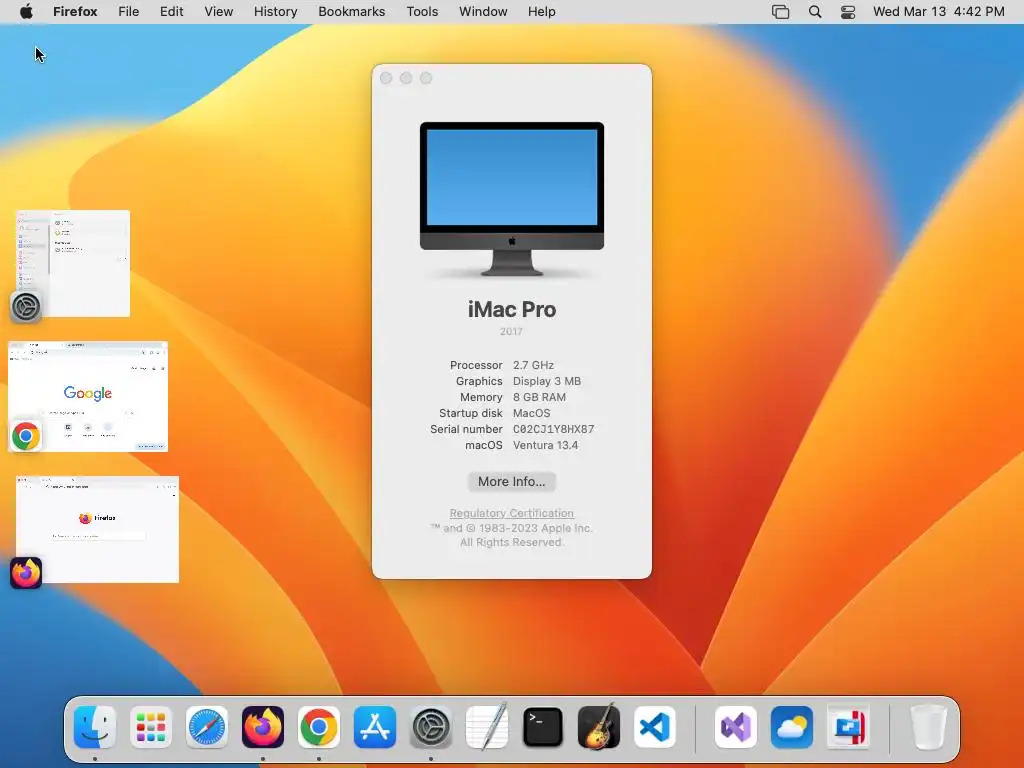Viewport: 1024px width, 768px height.
Task: Click the MacOS startup disk value
Action: point(532,413)
